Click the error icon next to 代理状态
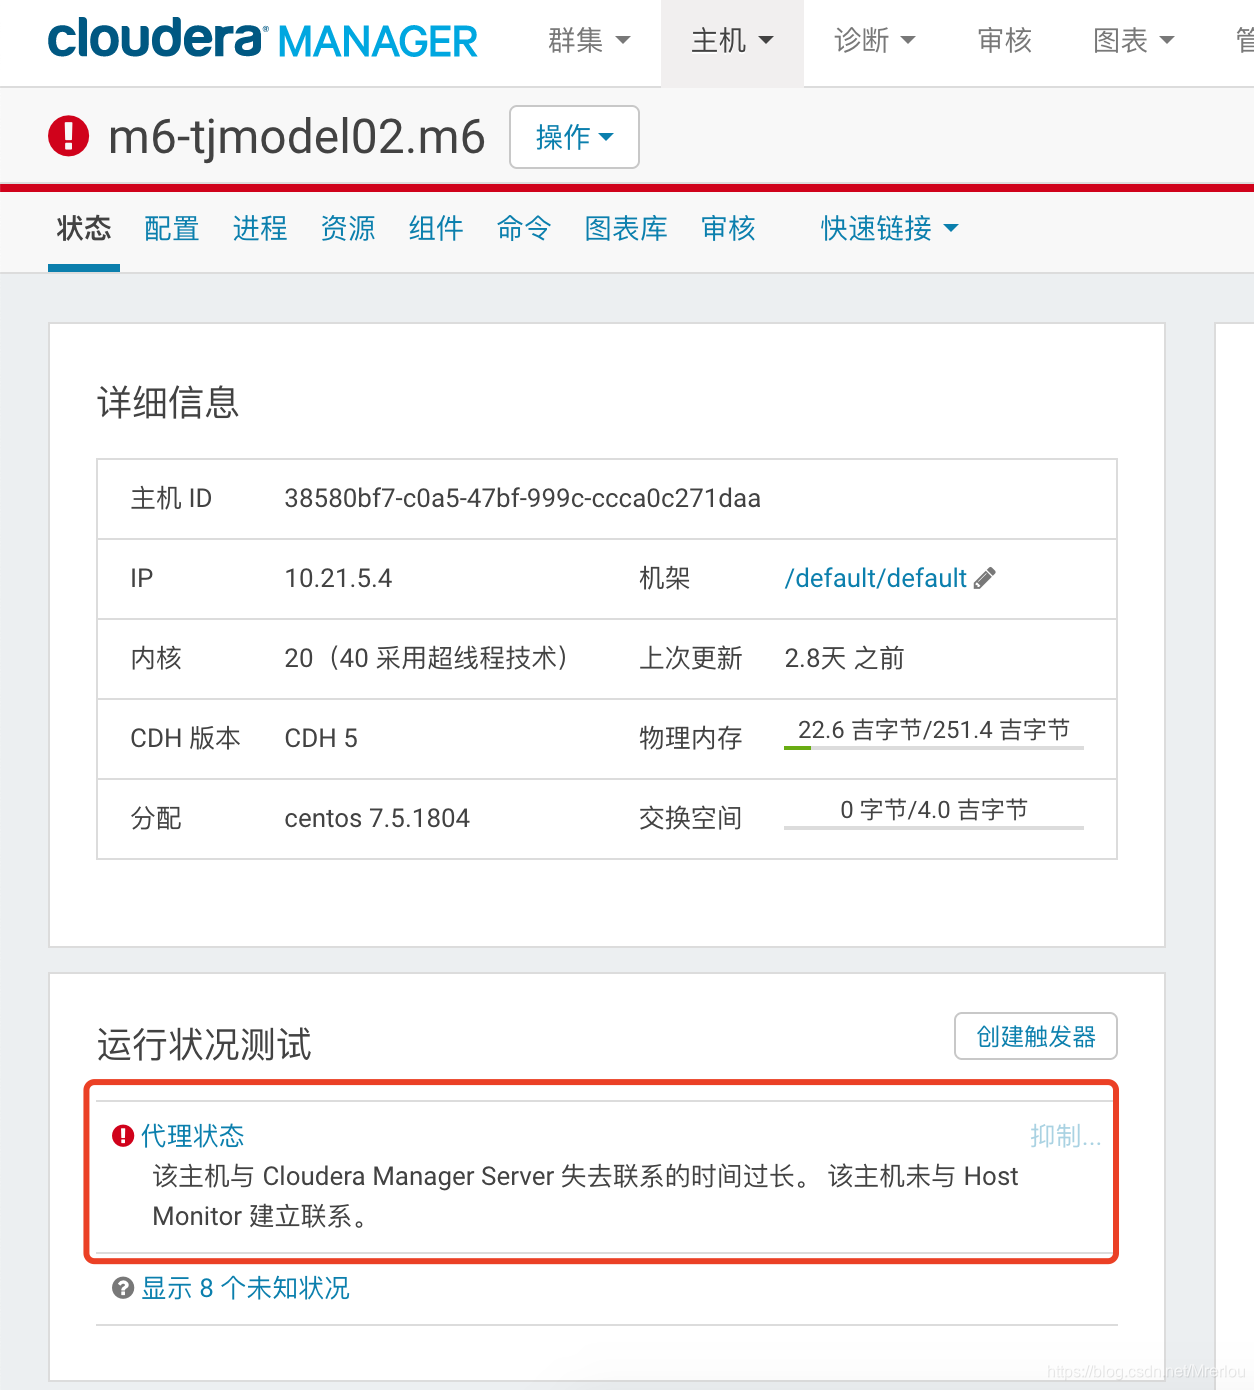This screenshot has width=1254, height=1390. [x=121, y=1135]
